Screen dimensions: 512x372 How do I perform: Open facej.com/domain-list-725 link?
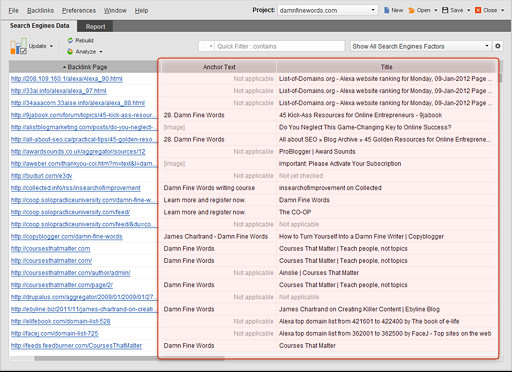coord(55,333)
